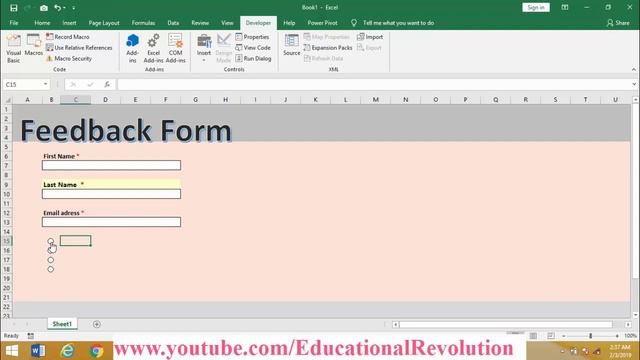640x360 pixels.
Task: Click the Email address input box
Action: pos(111,222)
